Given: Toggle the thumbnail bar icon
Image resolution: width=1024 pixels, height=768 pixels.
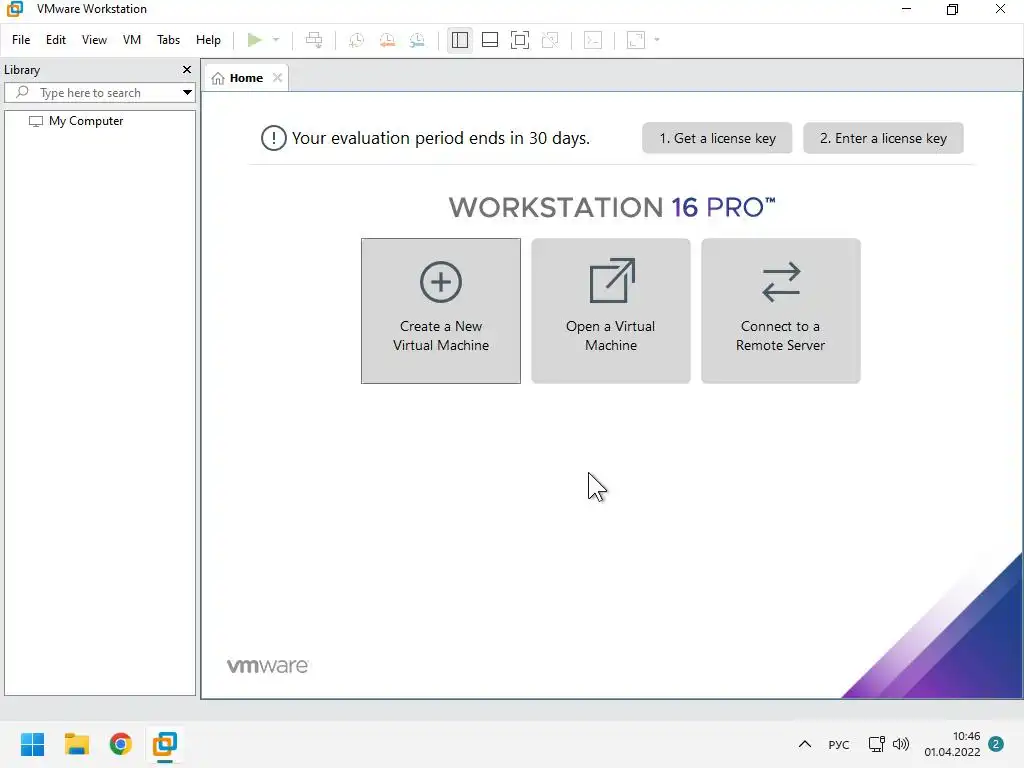Looking at the screenshot, I should point(490,40).
